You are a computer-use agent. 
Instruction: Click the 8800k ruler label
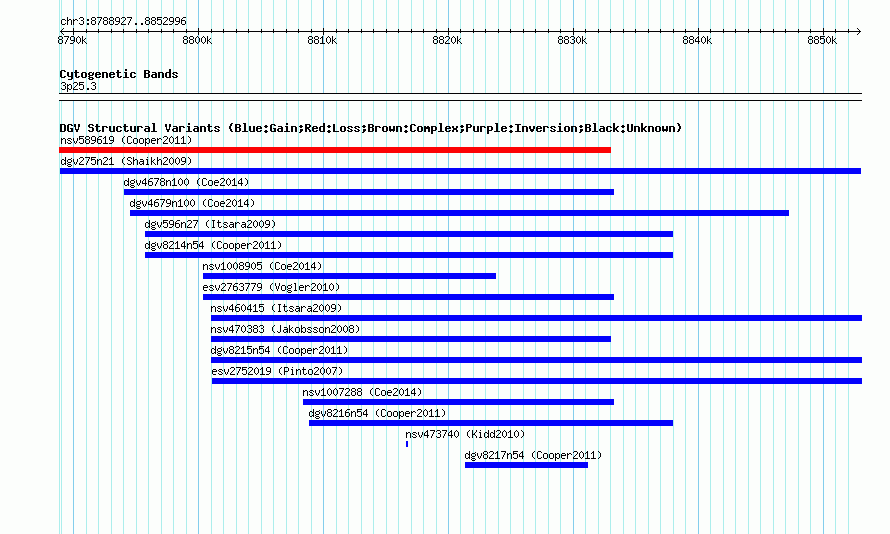coord(197,40)
